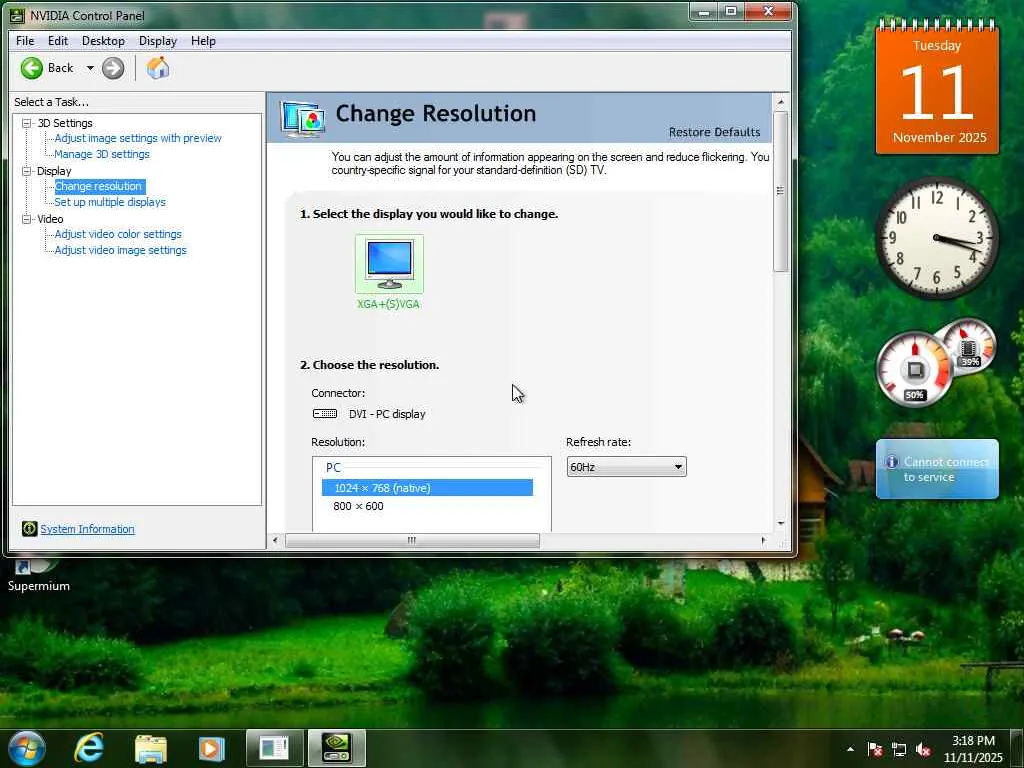Click the green Back arrow button
The height and width of the screenshot is (768, 1024).
click(31, 68)
